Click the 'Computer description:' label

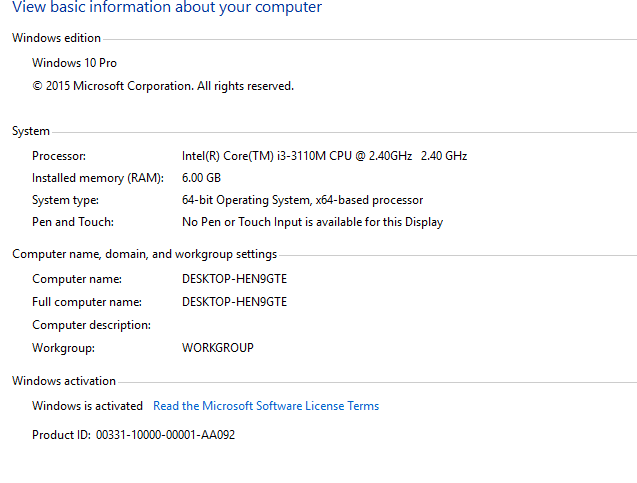pos(91,325)
